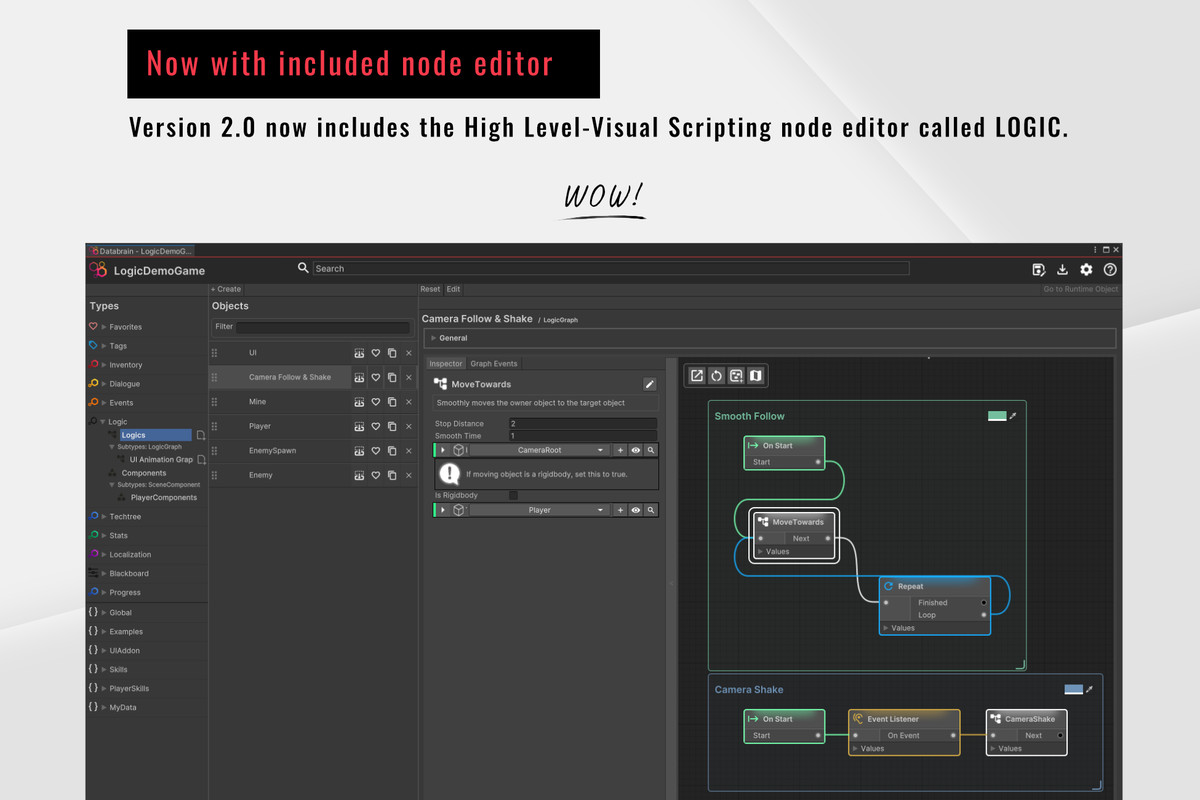Image resolution: width=1200 pixels, height=800 pixels.
Task: Click the objects Filter input field
Action: coord(323,327)
